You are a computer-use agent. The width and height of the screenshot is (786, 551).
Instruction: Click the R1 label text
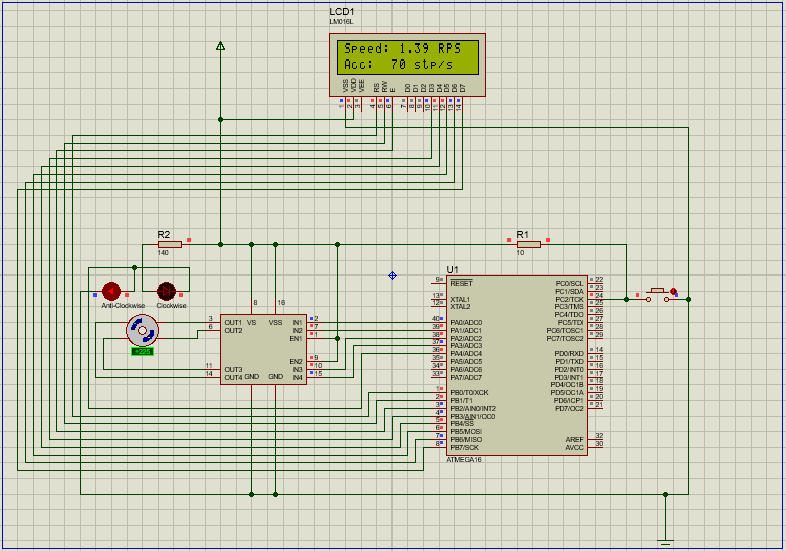point(522,234)
